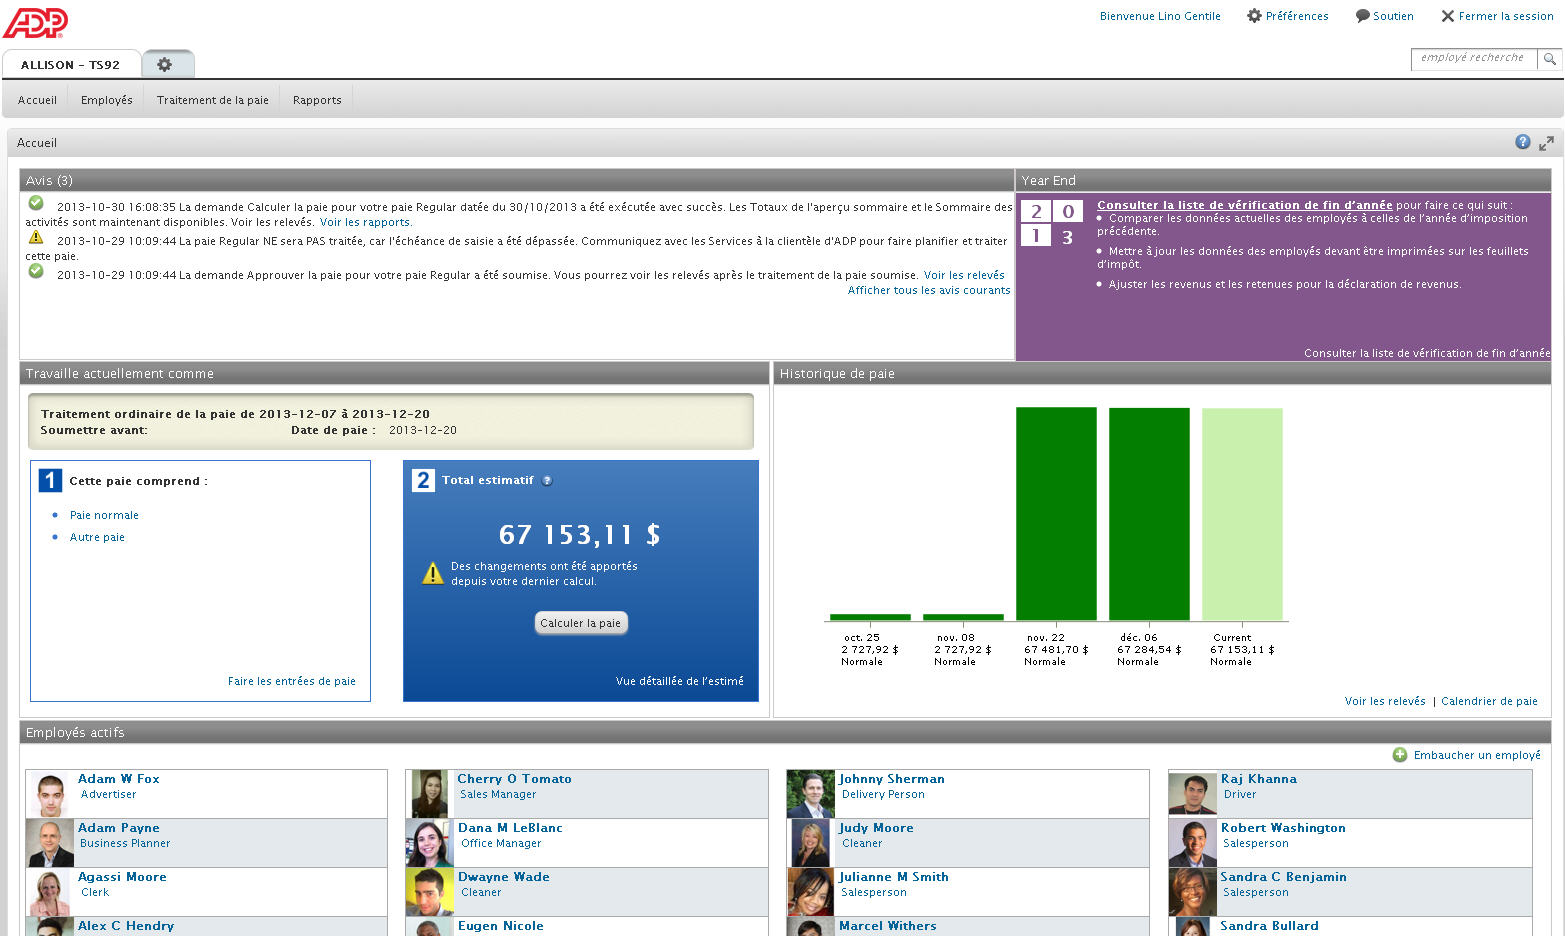Viewport: 1565px width, 936px height.
Task: Open Adam W Fox employee photo
Action: 50,794
